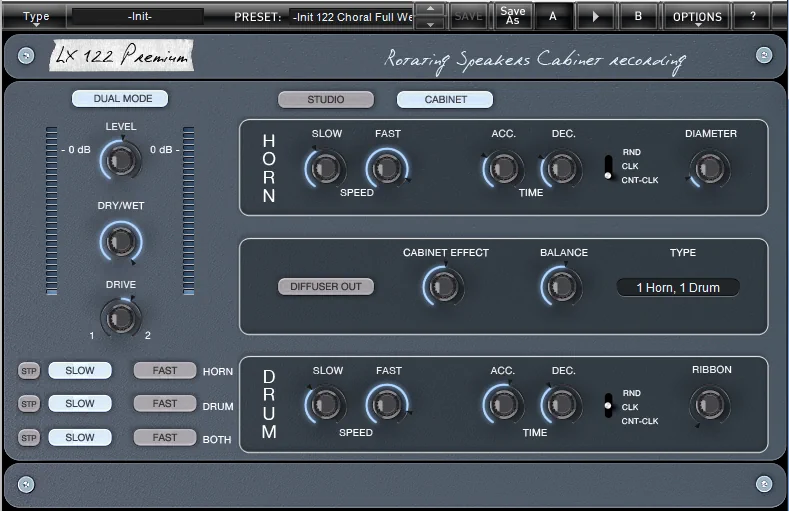Click Horn CLK direction label

pyautogui.click(x=629, y=166)
